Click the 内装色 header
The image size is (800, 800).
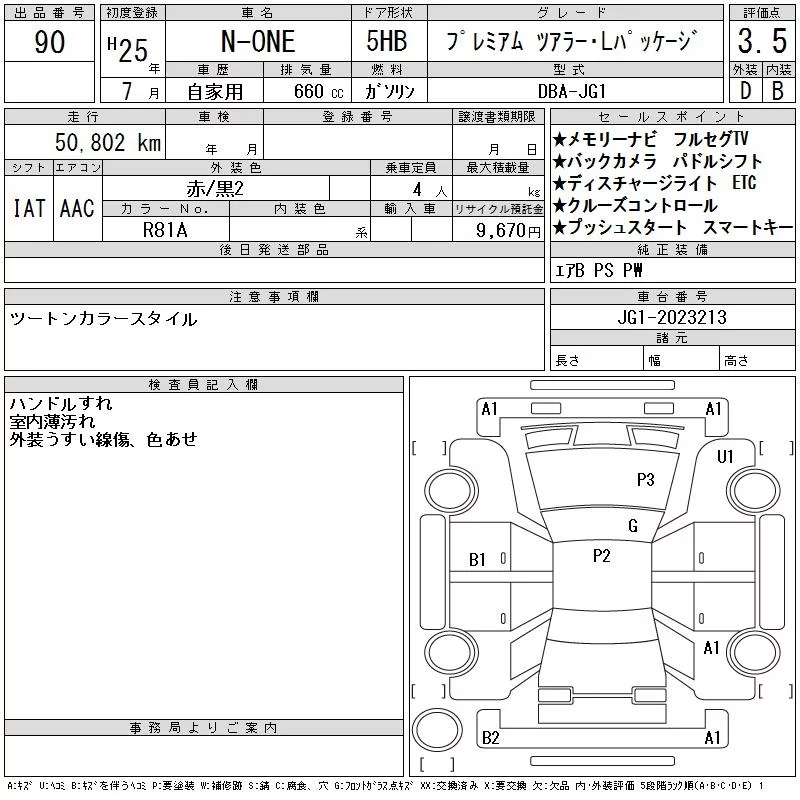pyautogui.click(x=299, y=209)
